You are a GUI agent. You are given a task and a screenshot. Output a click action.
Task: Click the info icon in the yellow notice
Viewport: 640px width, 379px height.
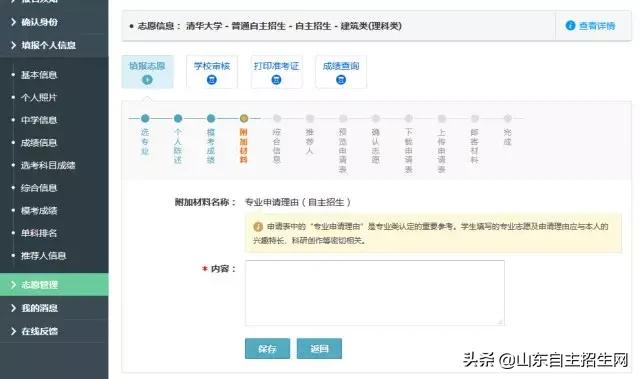pos(258,226)
